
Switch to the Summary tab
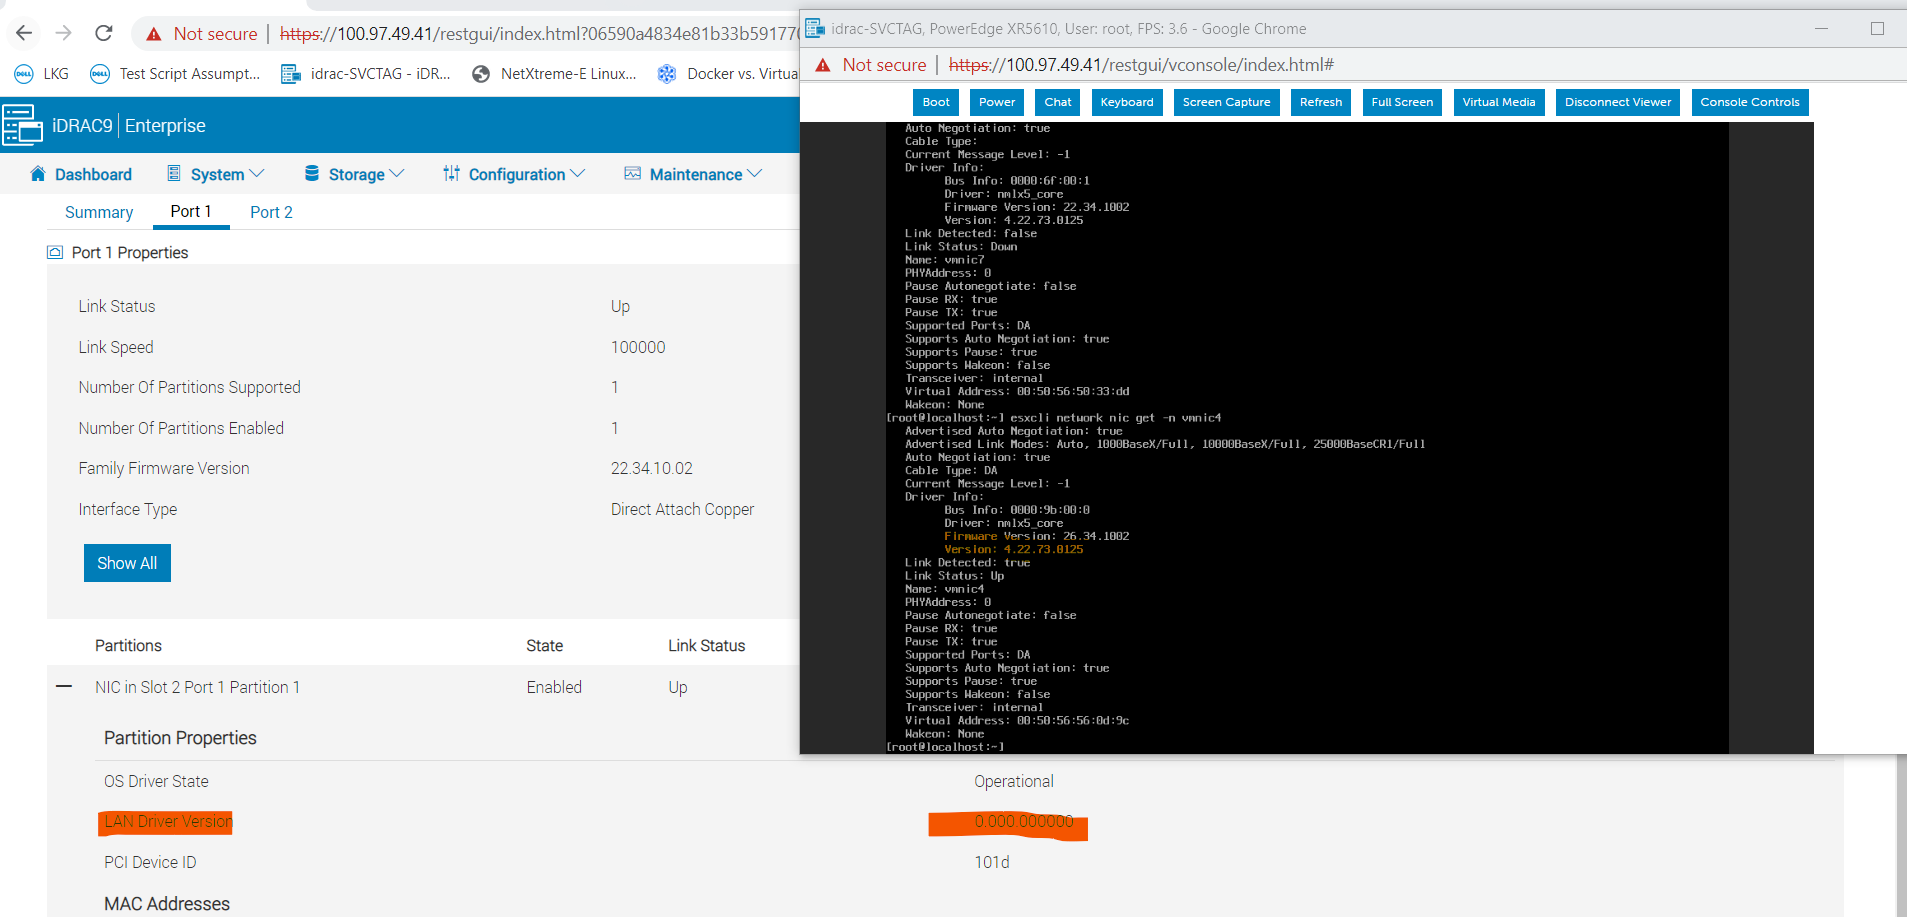(x=98, y=212)
